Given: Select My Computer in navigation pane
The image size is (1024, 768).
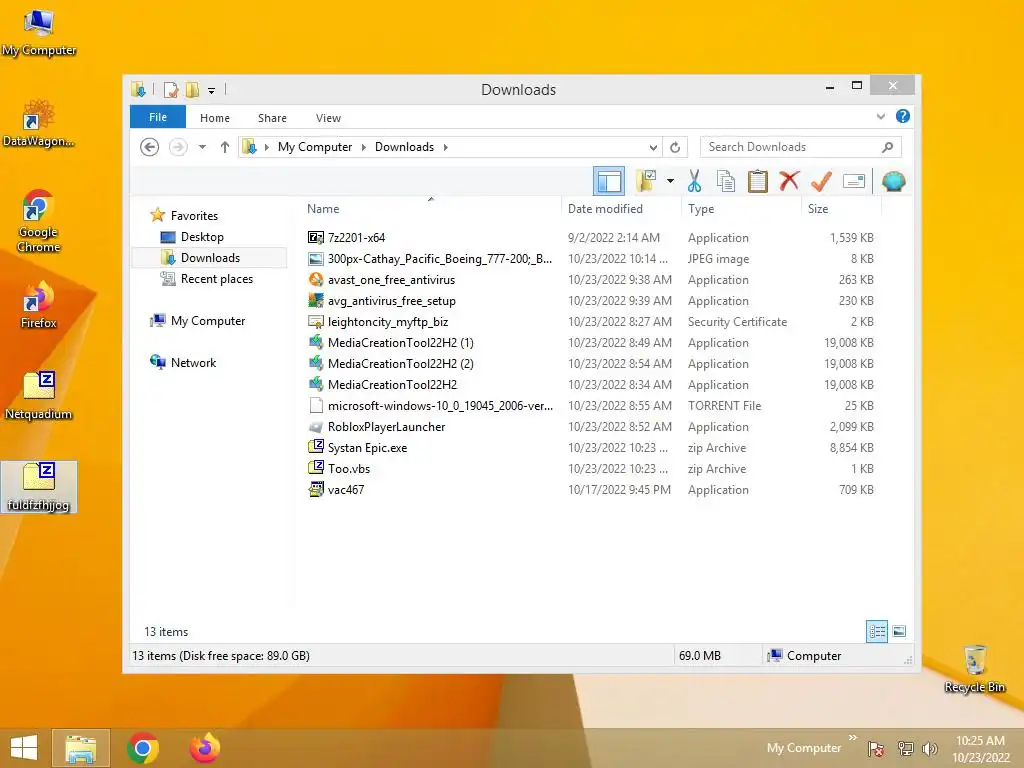Looking at the screenshot, I should pyautogui.click(x=198, y=321).
